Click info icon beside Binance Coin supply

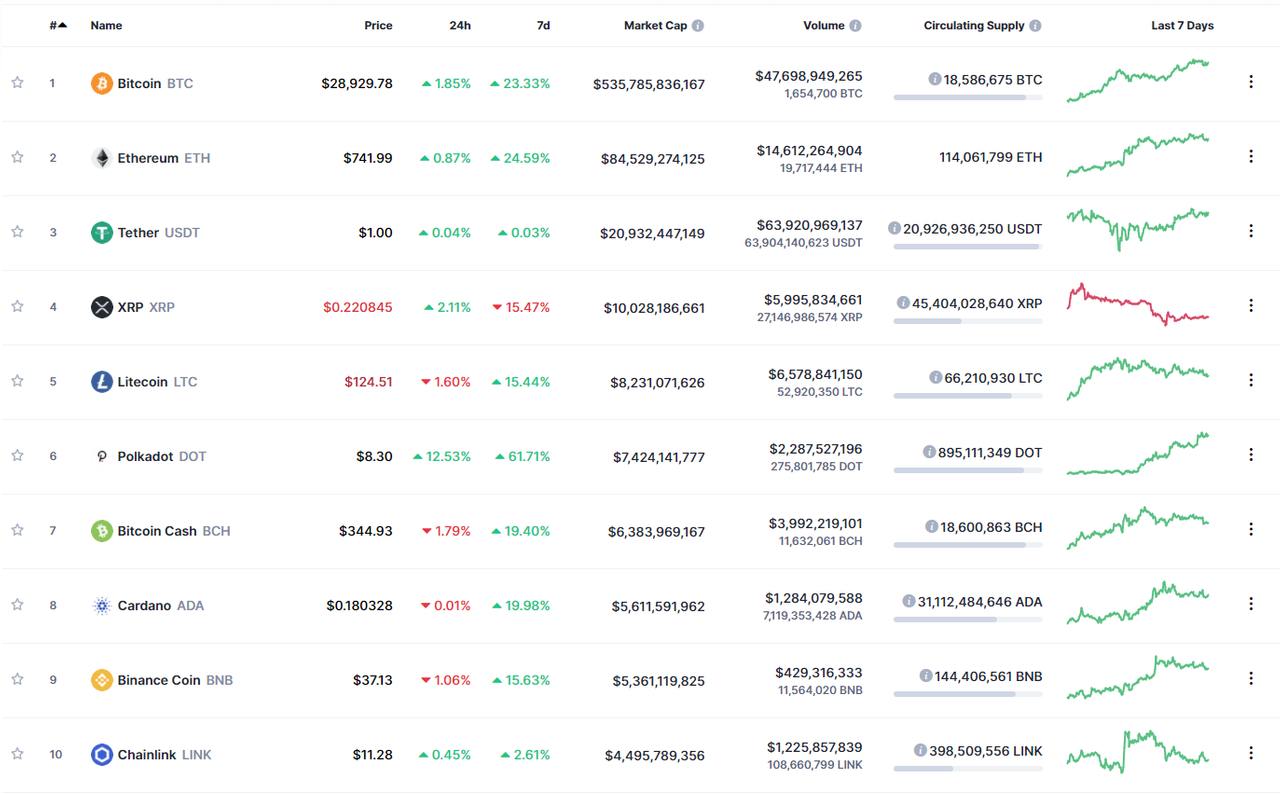925,676
